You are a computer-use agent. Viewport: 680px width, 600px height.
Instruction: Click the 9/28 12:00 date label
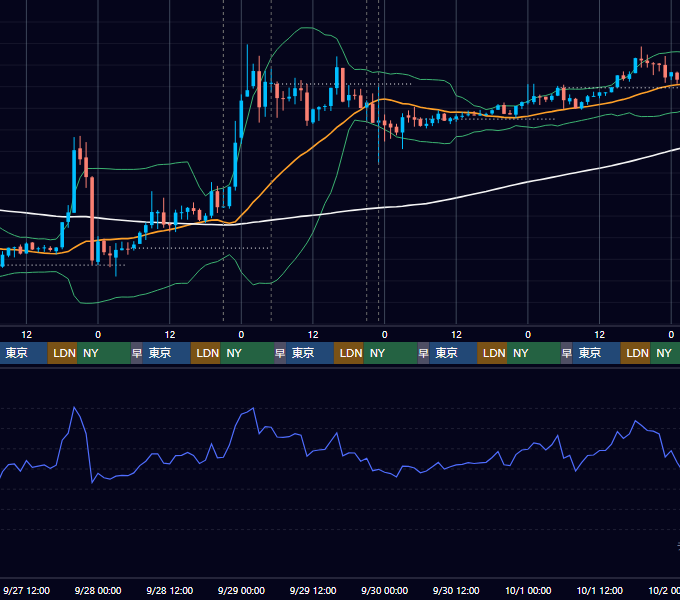[x=170, y=590]
